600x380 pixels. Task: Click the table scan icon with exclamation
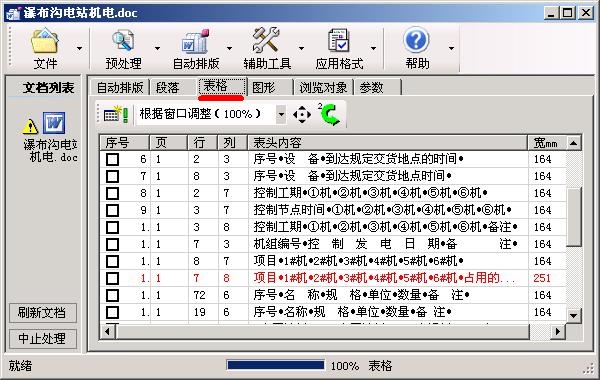(x=116, y=114)
